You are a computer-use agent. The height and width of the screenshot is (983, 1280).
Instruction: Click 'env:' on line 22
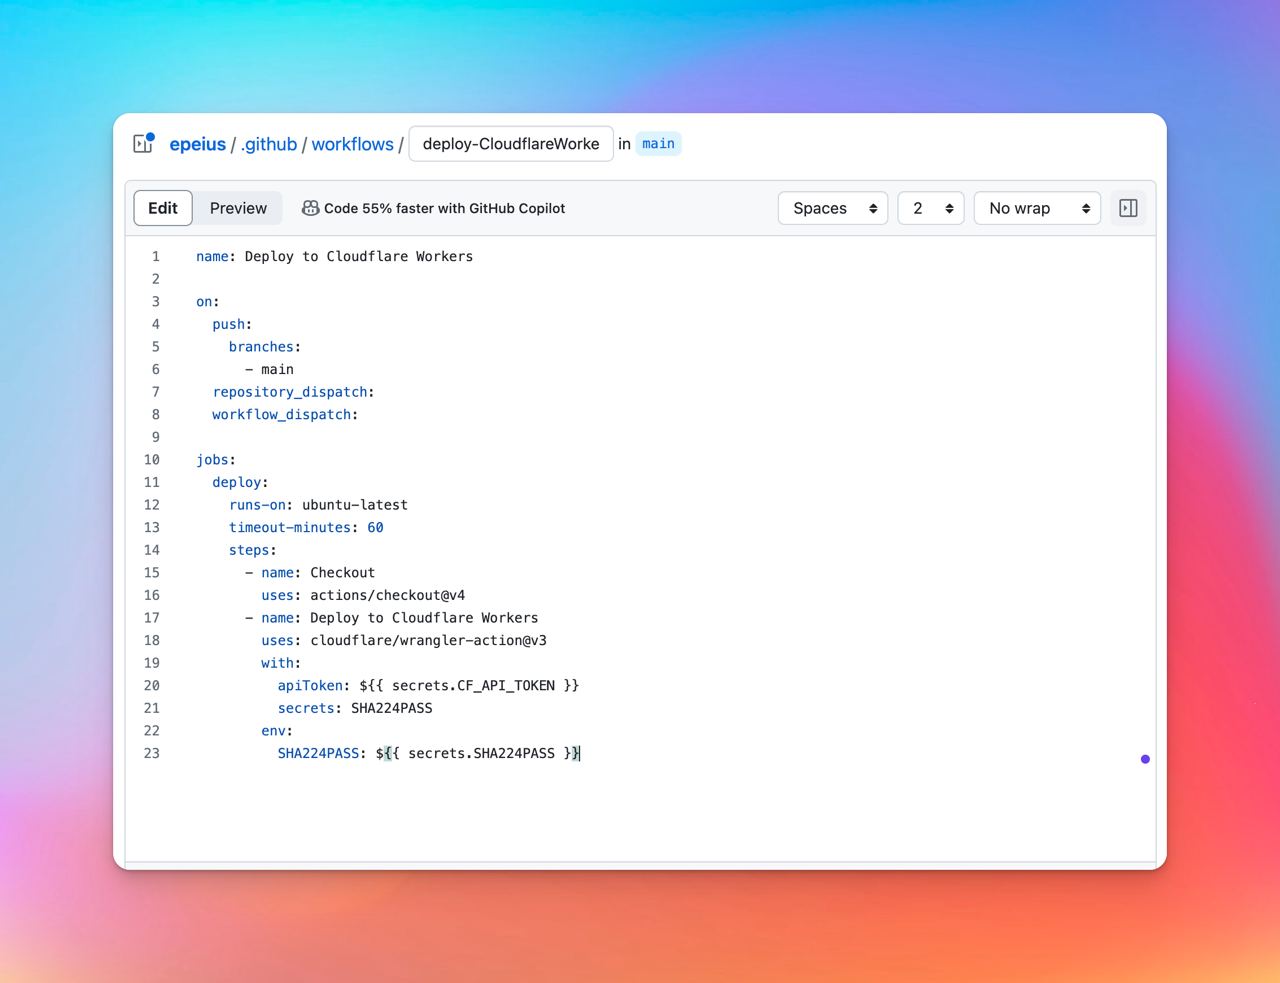coord(277,731)
